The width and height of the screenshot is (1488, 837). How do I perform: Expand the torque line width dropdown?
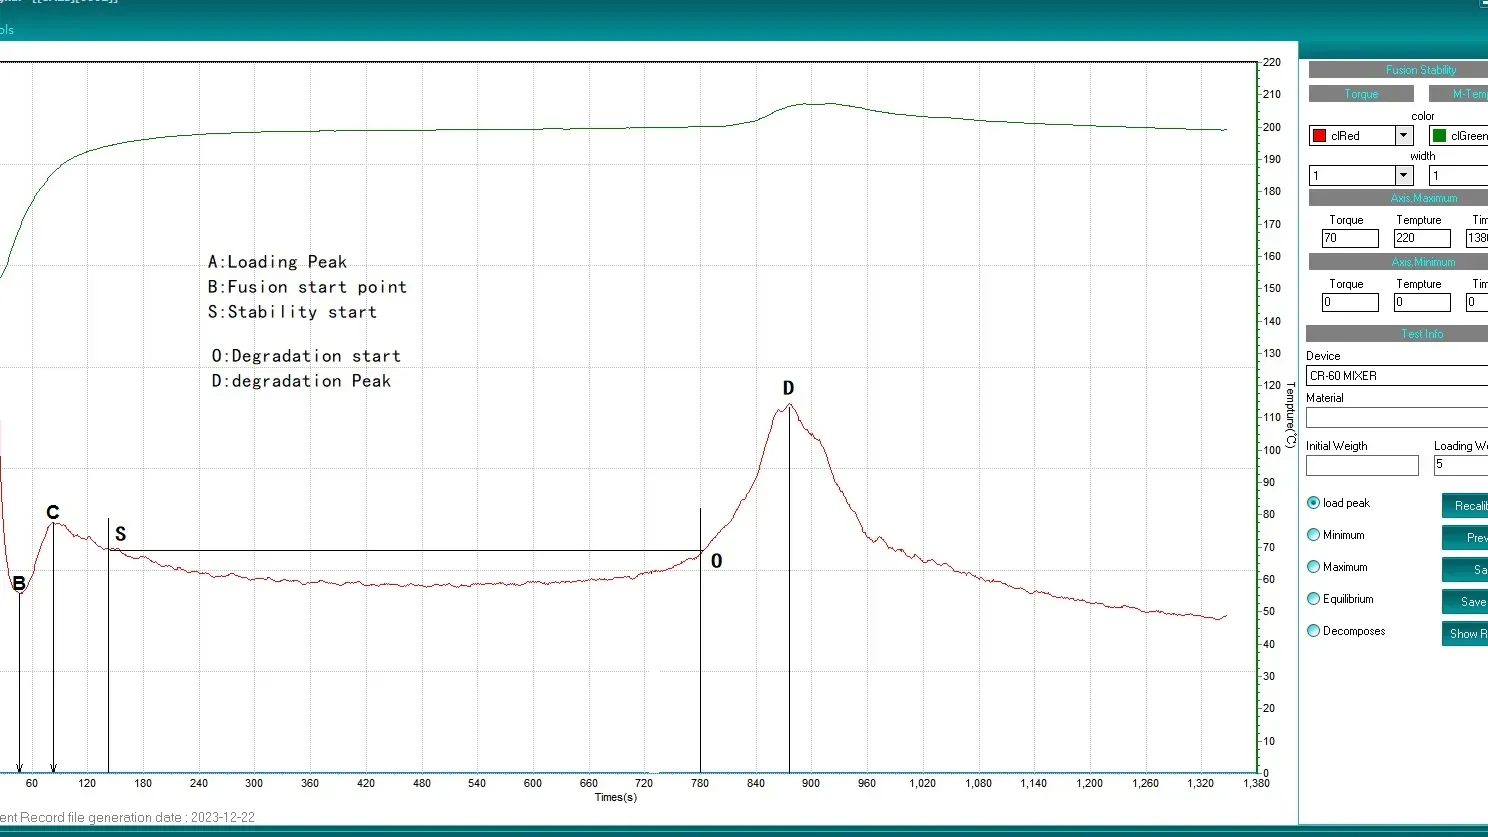tap(1403, 176)
